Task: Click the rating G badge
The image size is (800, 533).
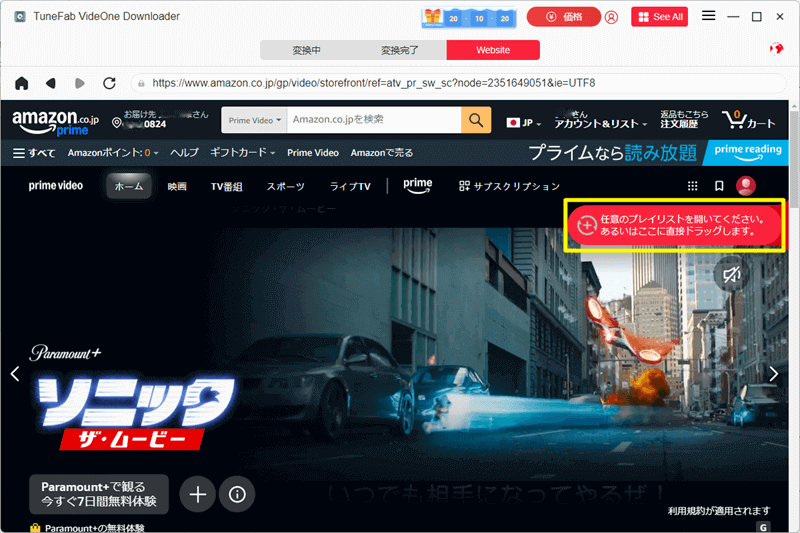Action: click(x=763, y=527)
